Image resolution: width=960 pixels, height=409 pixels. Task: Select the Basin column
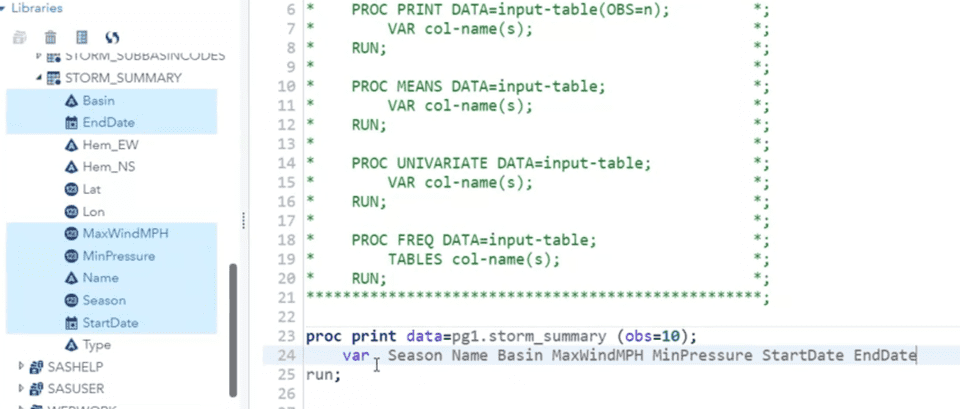[98, 101]
